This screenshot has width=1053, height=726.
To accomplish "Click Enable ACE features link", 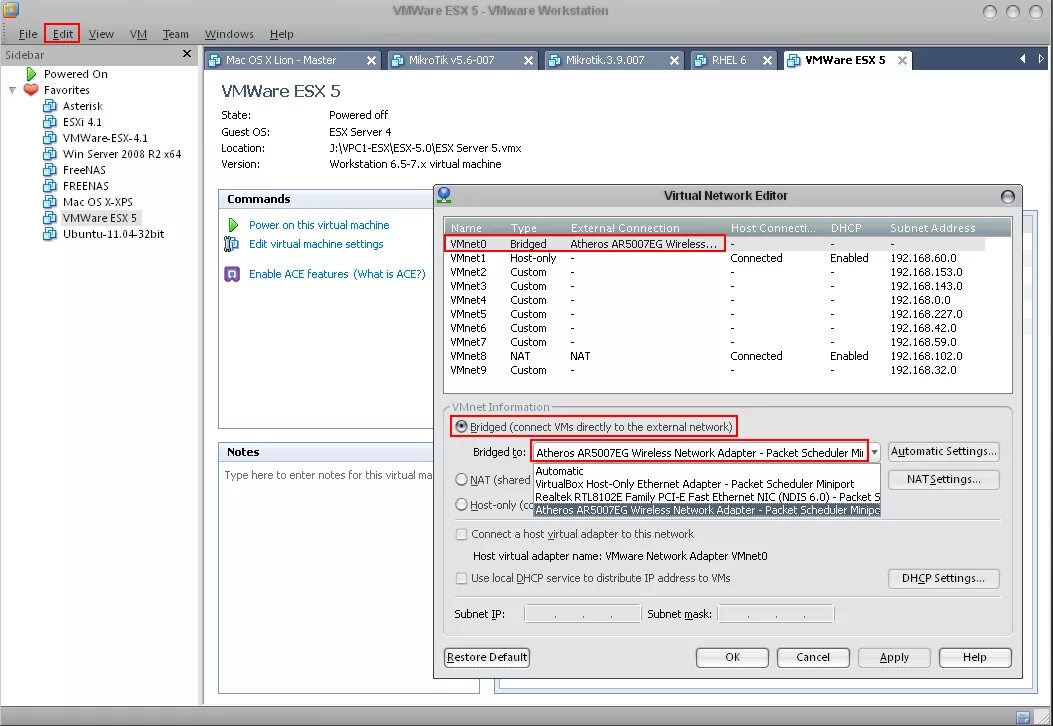I will coord(299,274).
